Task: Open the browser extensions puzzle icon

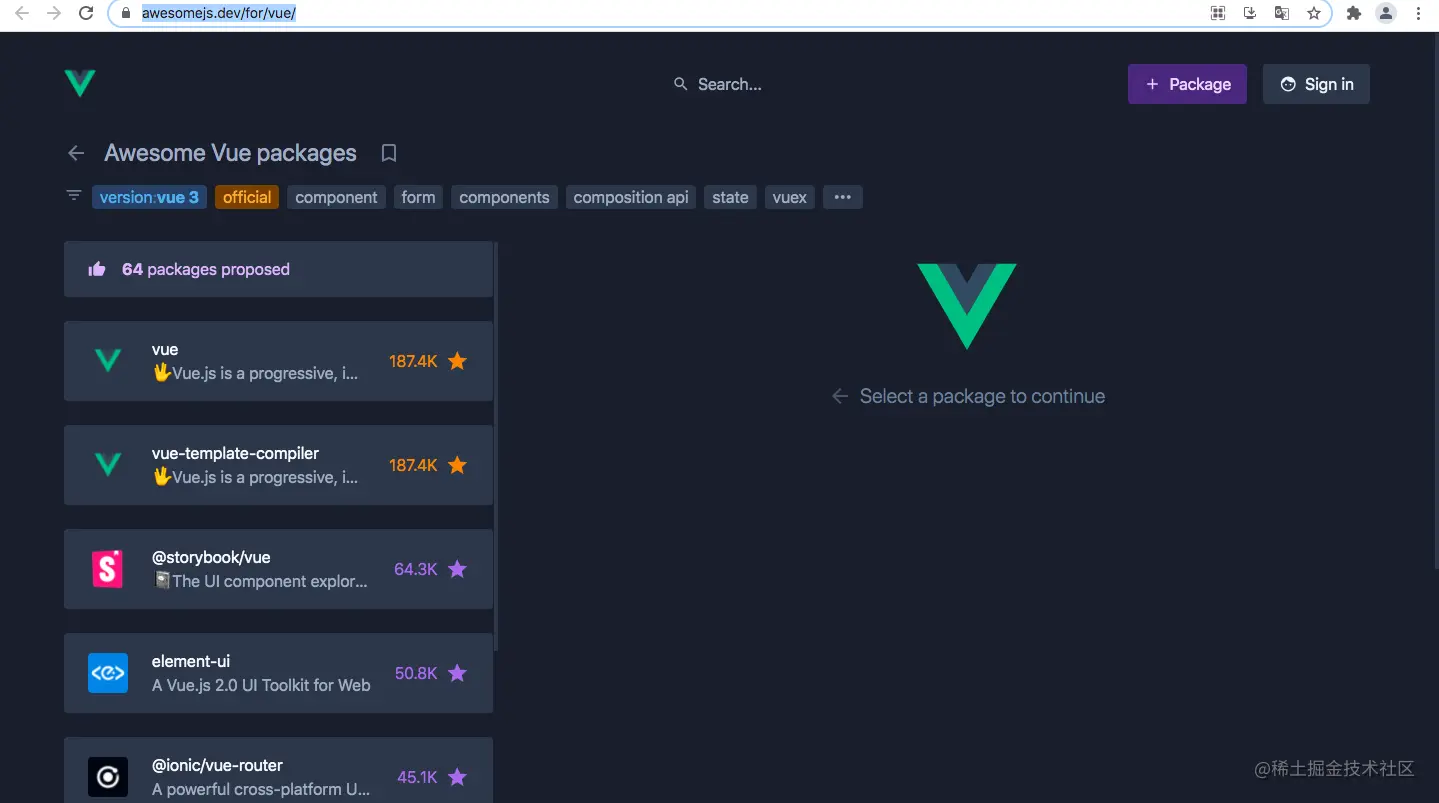Action: pyautogui.click(x=1354, y=13)
